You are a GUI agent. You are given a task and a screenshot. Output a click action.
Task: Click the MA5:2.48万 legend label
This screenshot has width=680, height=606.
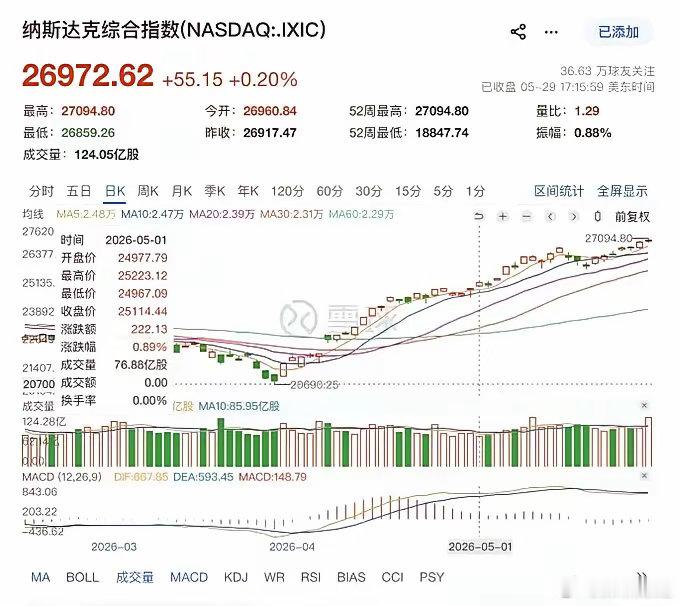86,214
